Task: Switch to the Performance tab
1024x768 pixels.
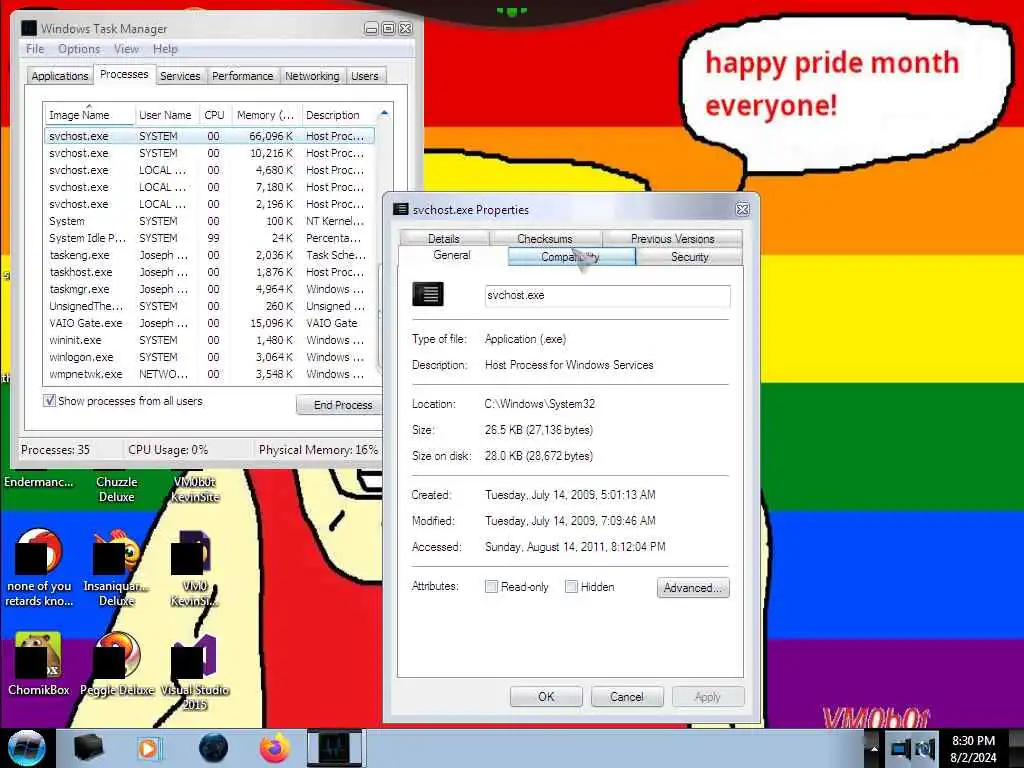Action: click(x=242, y=76)
